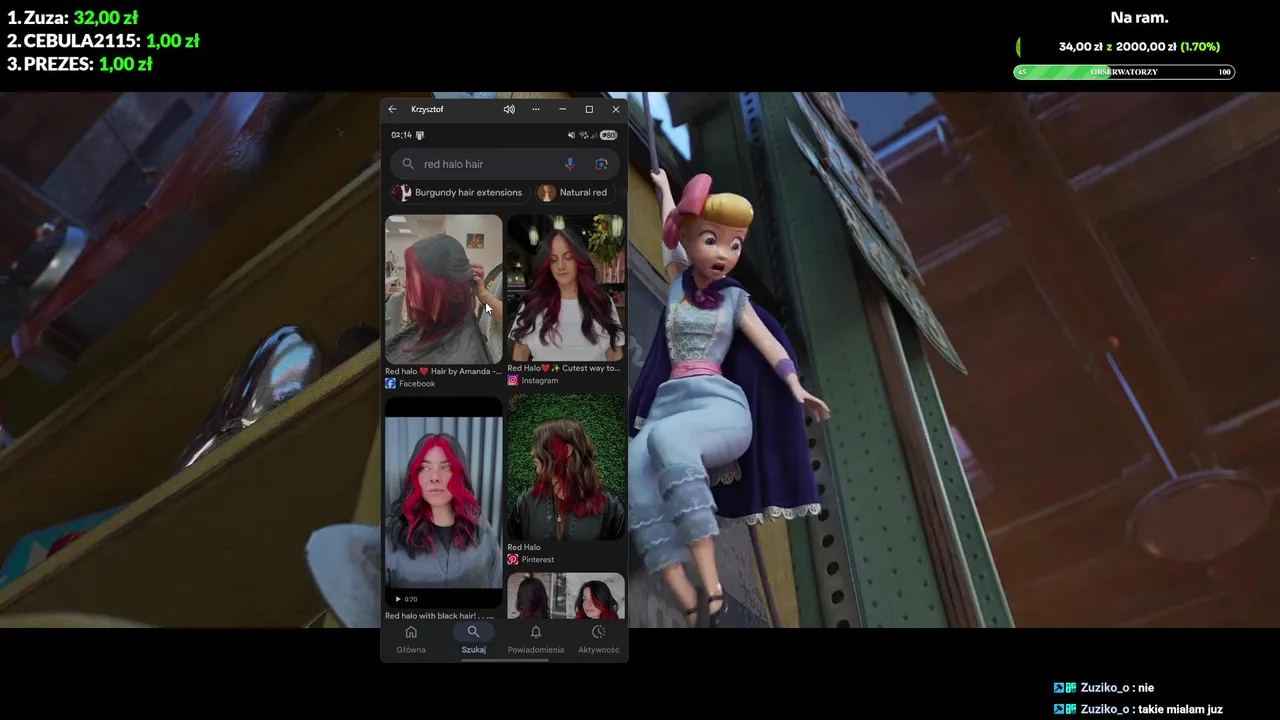Click donor entry 'PREZES: 1,00 zł'
The height and width of the screenshot is (720, 1280).
click(79, 64)
